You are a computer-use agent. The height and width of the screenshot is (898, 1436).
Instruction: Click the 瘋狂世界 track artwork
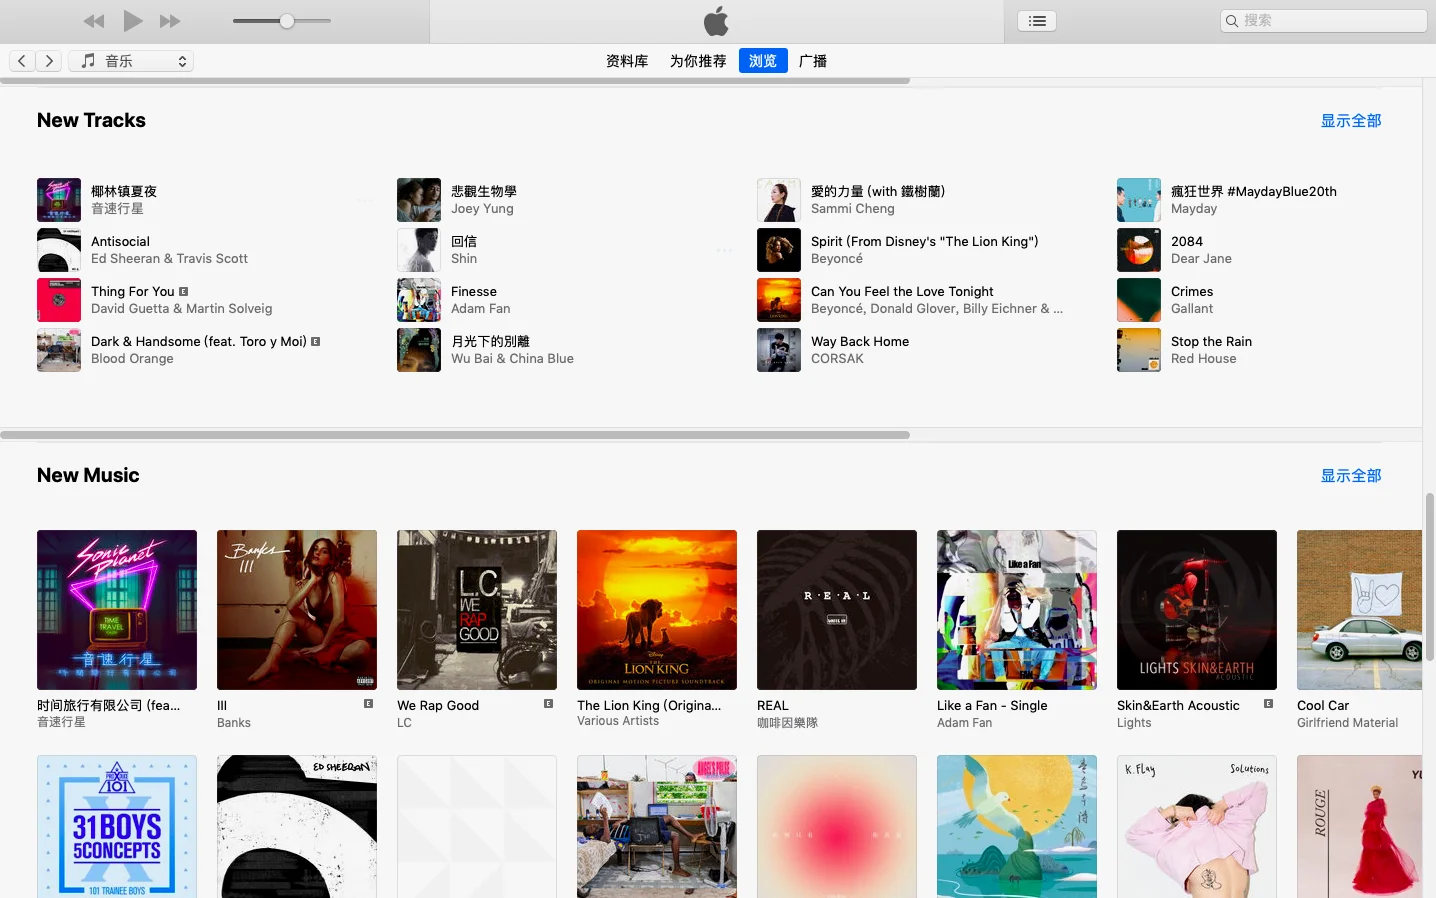click(x=1139, y=200)
